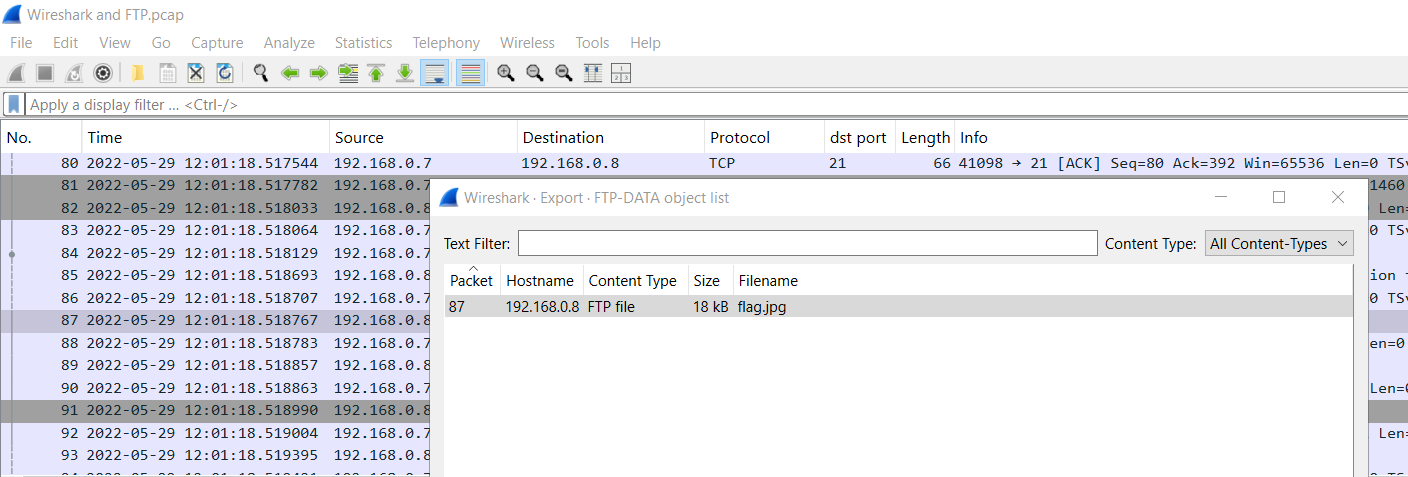Image resolution: width=1408 pixels, height=477 pixels.
Task: Open the Capture menu
Action: click(x=217, y=43)
